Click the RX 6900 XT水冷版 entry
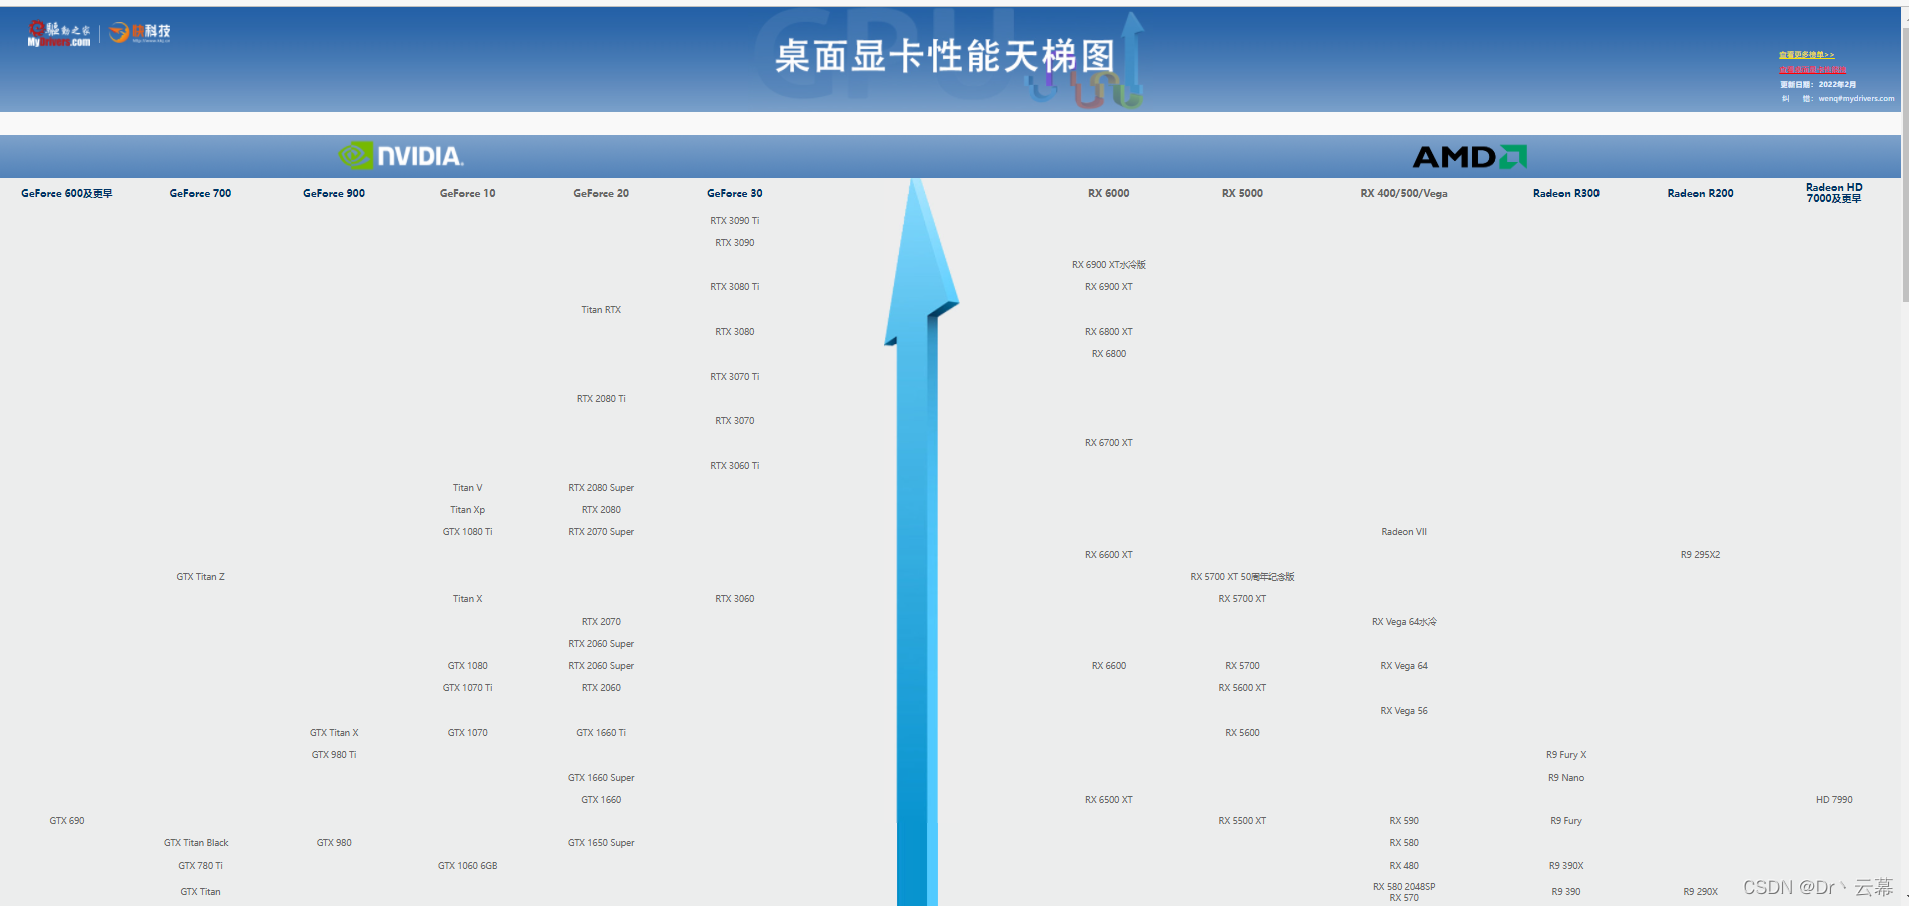1909x906 pixels. click(1109, 265)
